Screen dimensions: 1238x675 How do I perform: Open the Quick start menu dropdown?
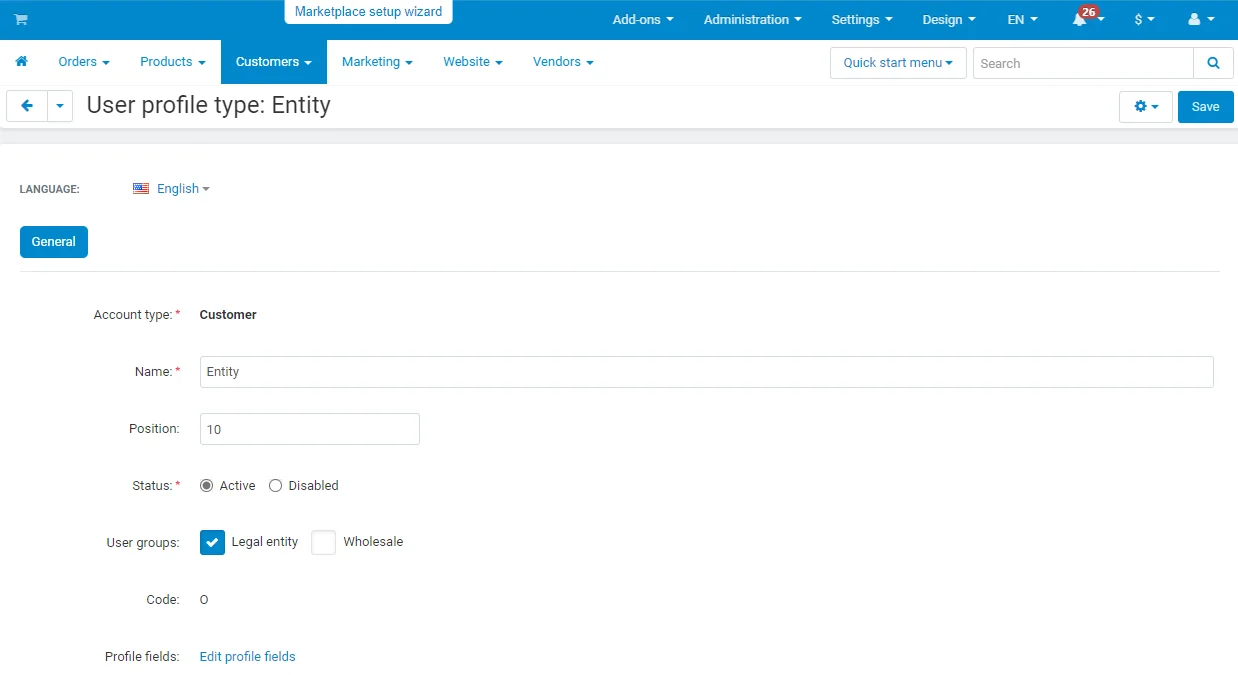point(897,63)
